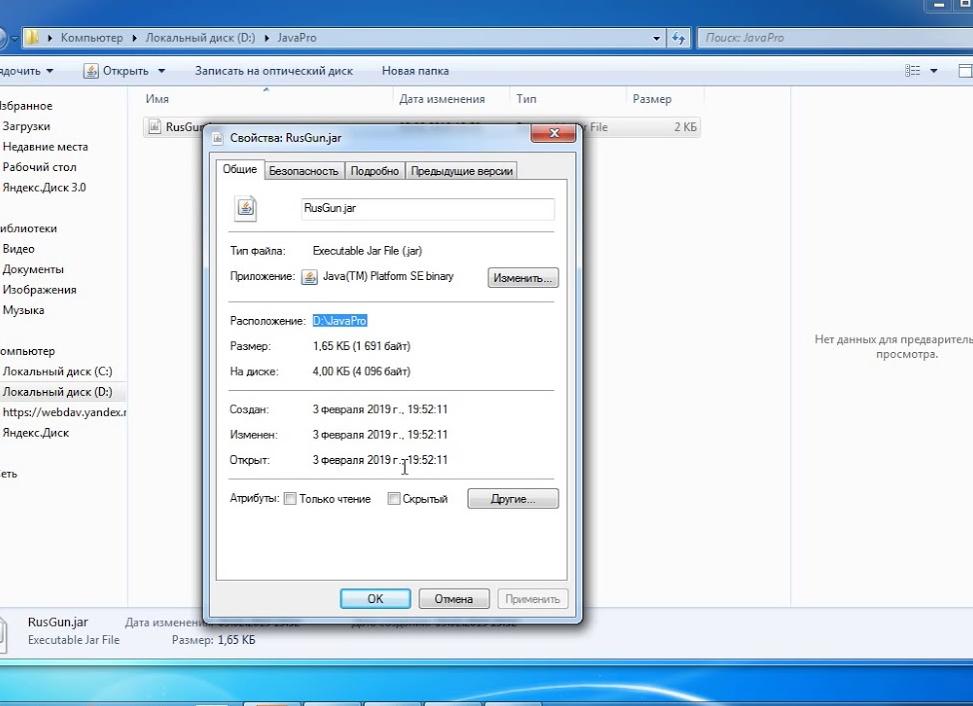Viewport: 973px width, 706px height.
Task: Open Недавние места in sidebar
Action: pyautogui.click(x=45, y=146)
